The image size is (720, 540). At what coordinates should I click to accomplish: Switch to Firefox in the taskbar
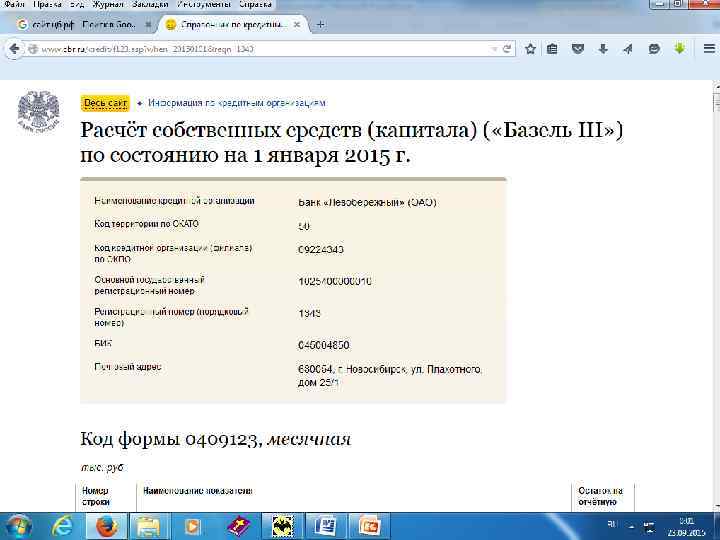tap(106, 527)
